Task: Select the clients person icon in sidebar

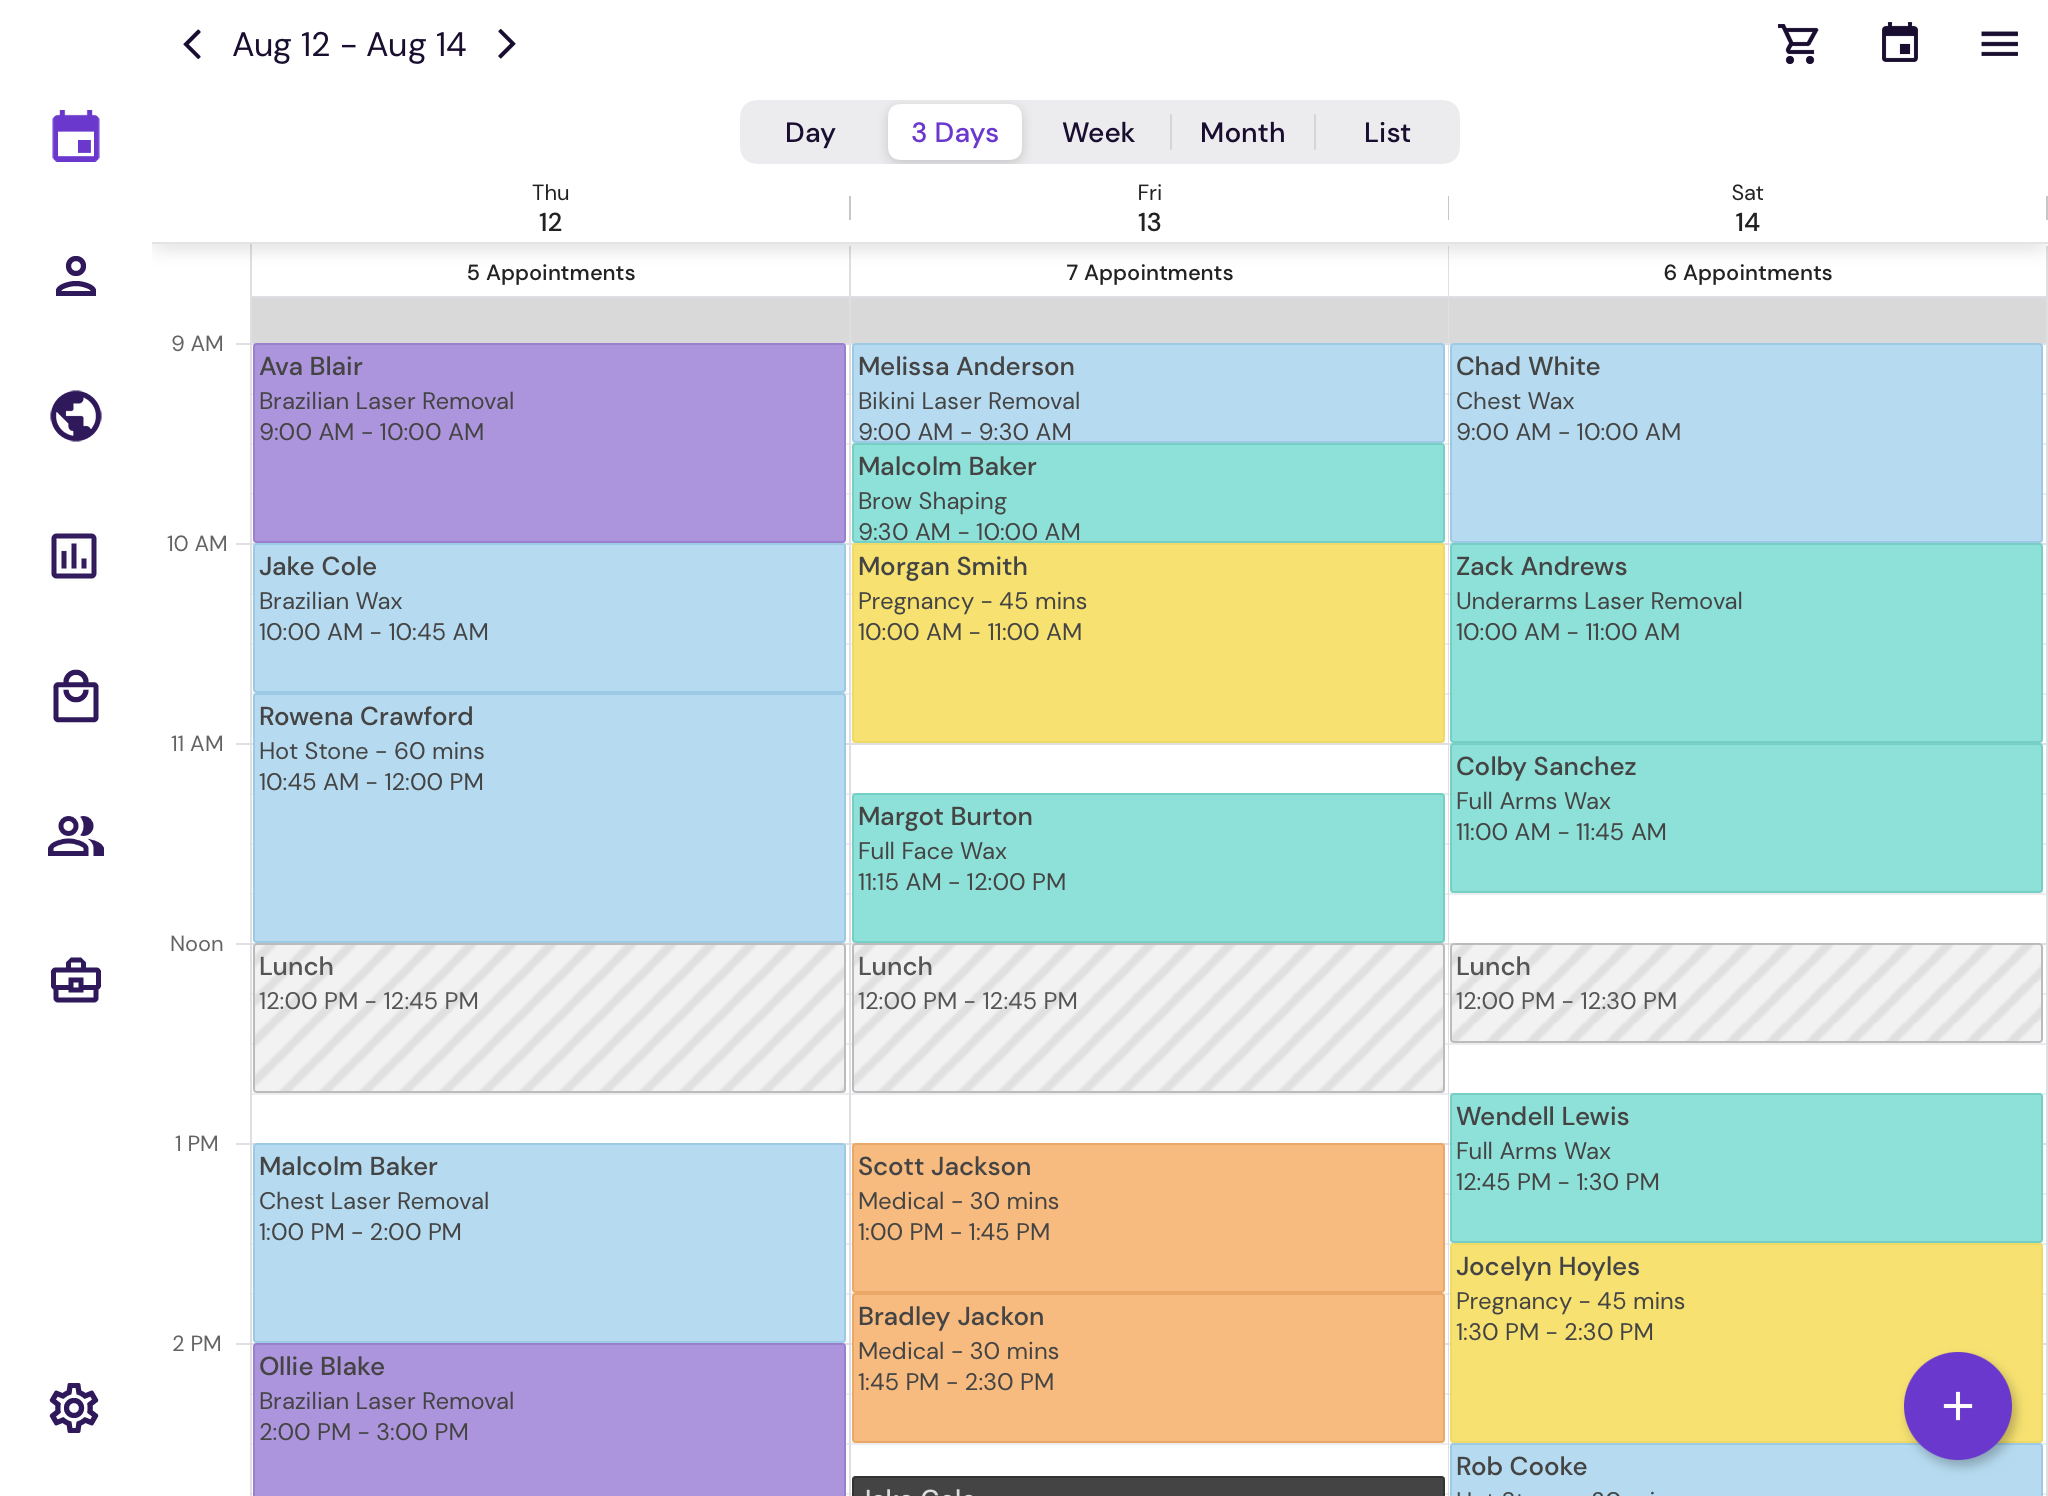Action: [75, 277]
